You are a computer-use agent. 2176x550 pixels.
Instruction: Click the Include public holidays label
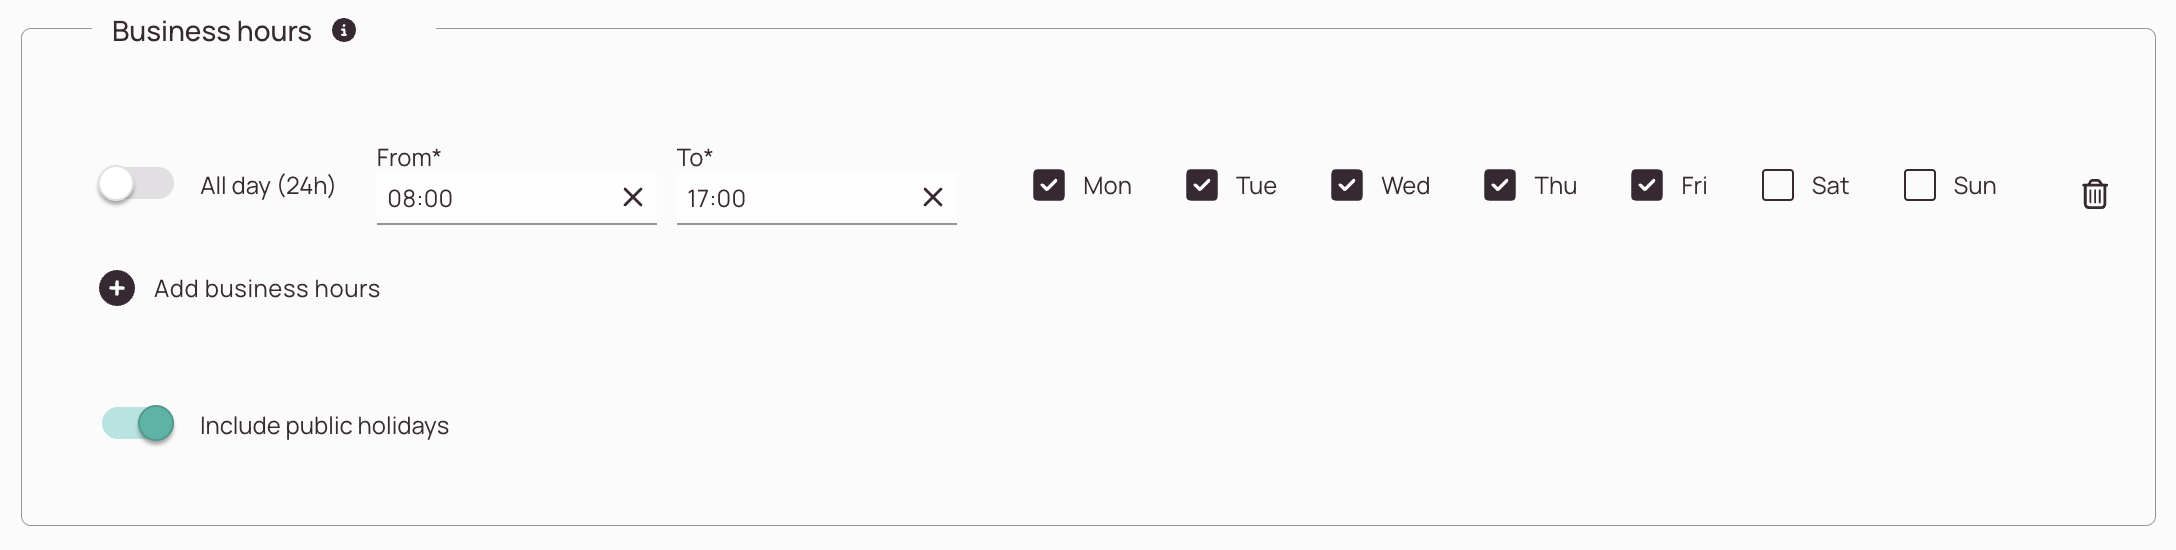[x=324, y=426]
